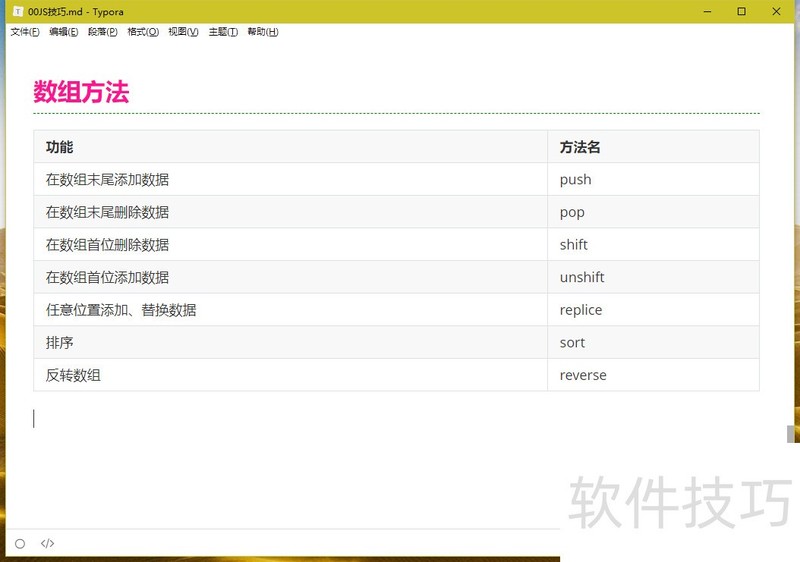Open the 帮助 (Help) menu
Screen dimensions: 800x562
pos(262,32)
